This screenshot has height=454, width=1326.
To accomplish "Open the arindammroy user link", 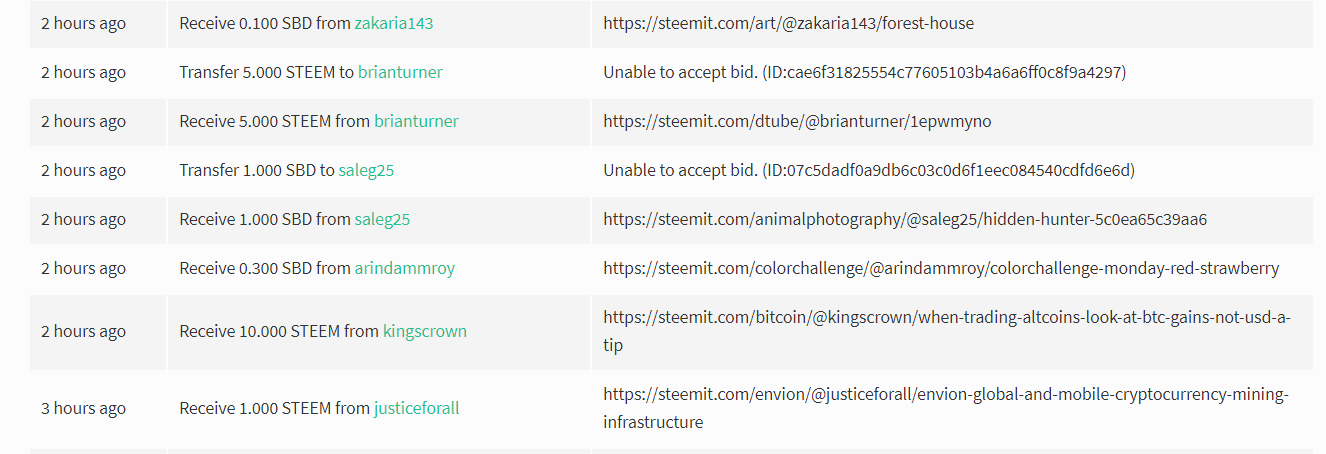I will coord(405,268).
